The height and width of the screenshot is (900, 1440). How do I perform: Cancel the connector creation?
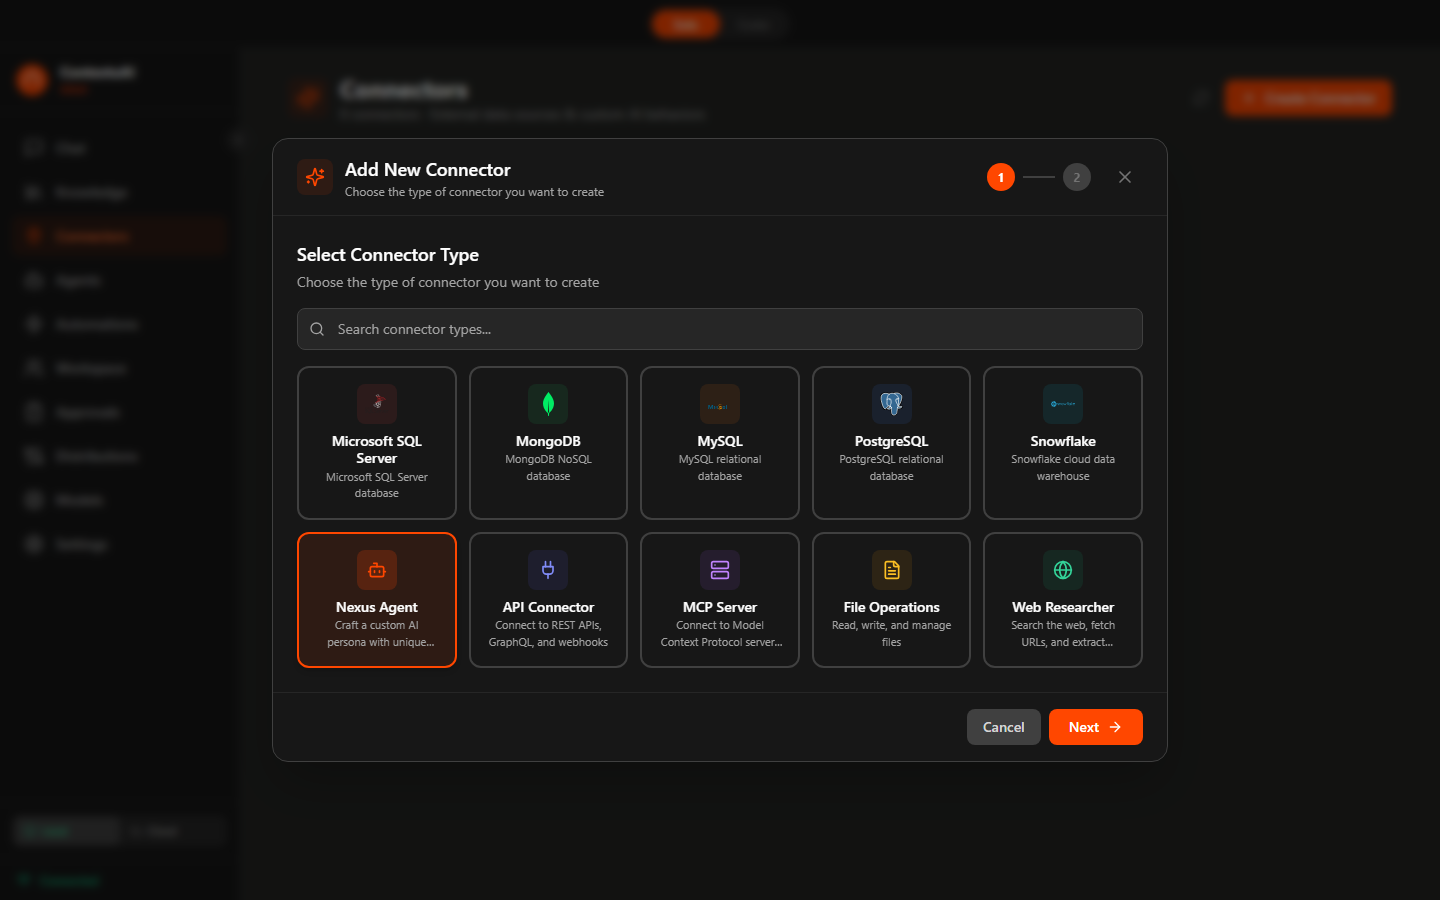1004,727
